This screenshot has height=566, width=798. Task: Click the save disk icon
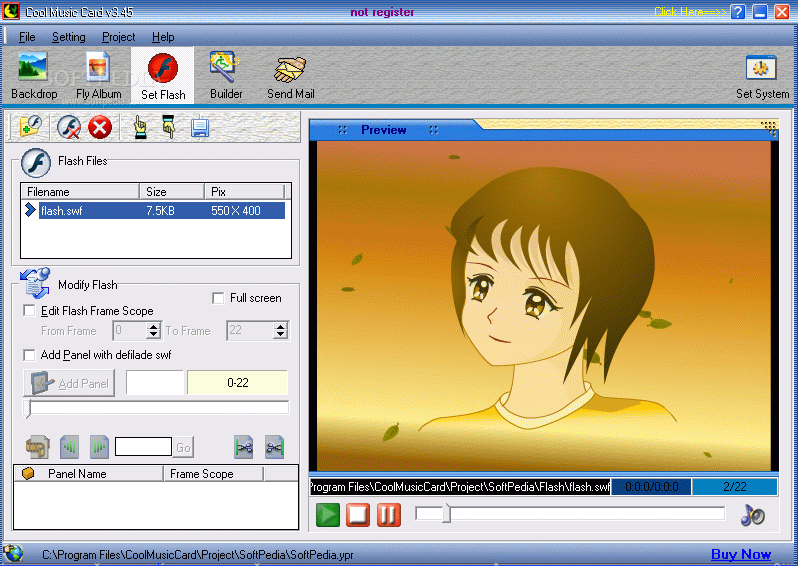coord(200,128)
